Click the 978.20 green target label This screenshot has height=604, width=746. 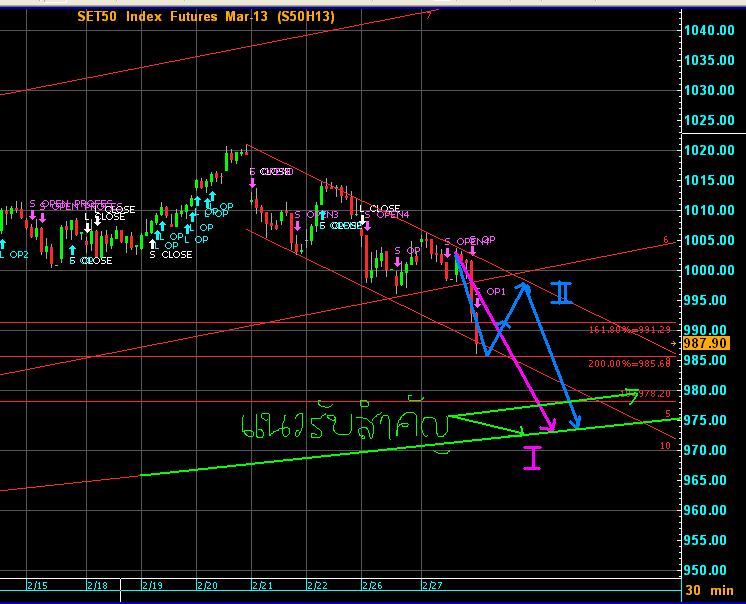point(650,394)
